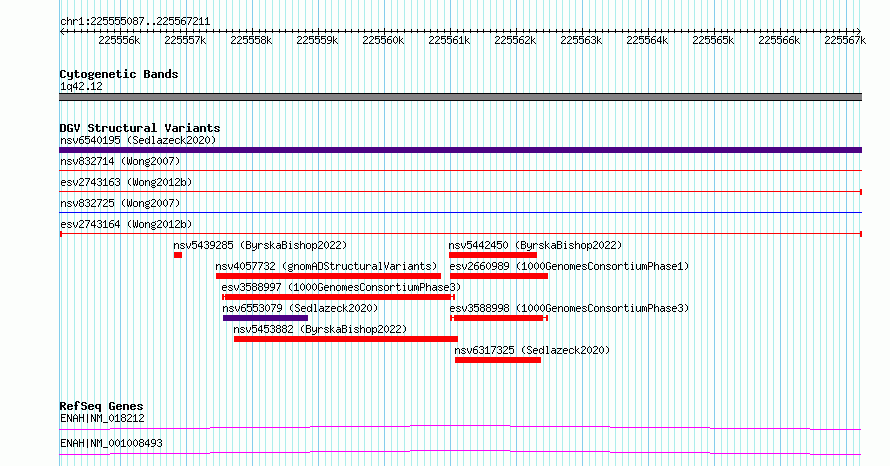Click the 225556k ruler tick label
890x466 pixels.
pos(119,40)
